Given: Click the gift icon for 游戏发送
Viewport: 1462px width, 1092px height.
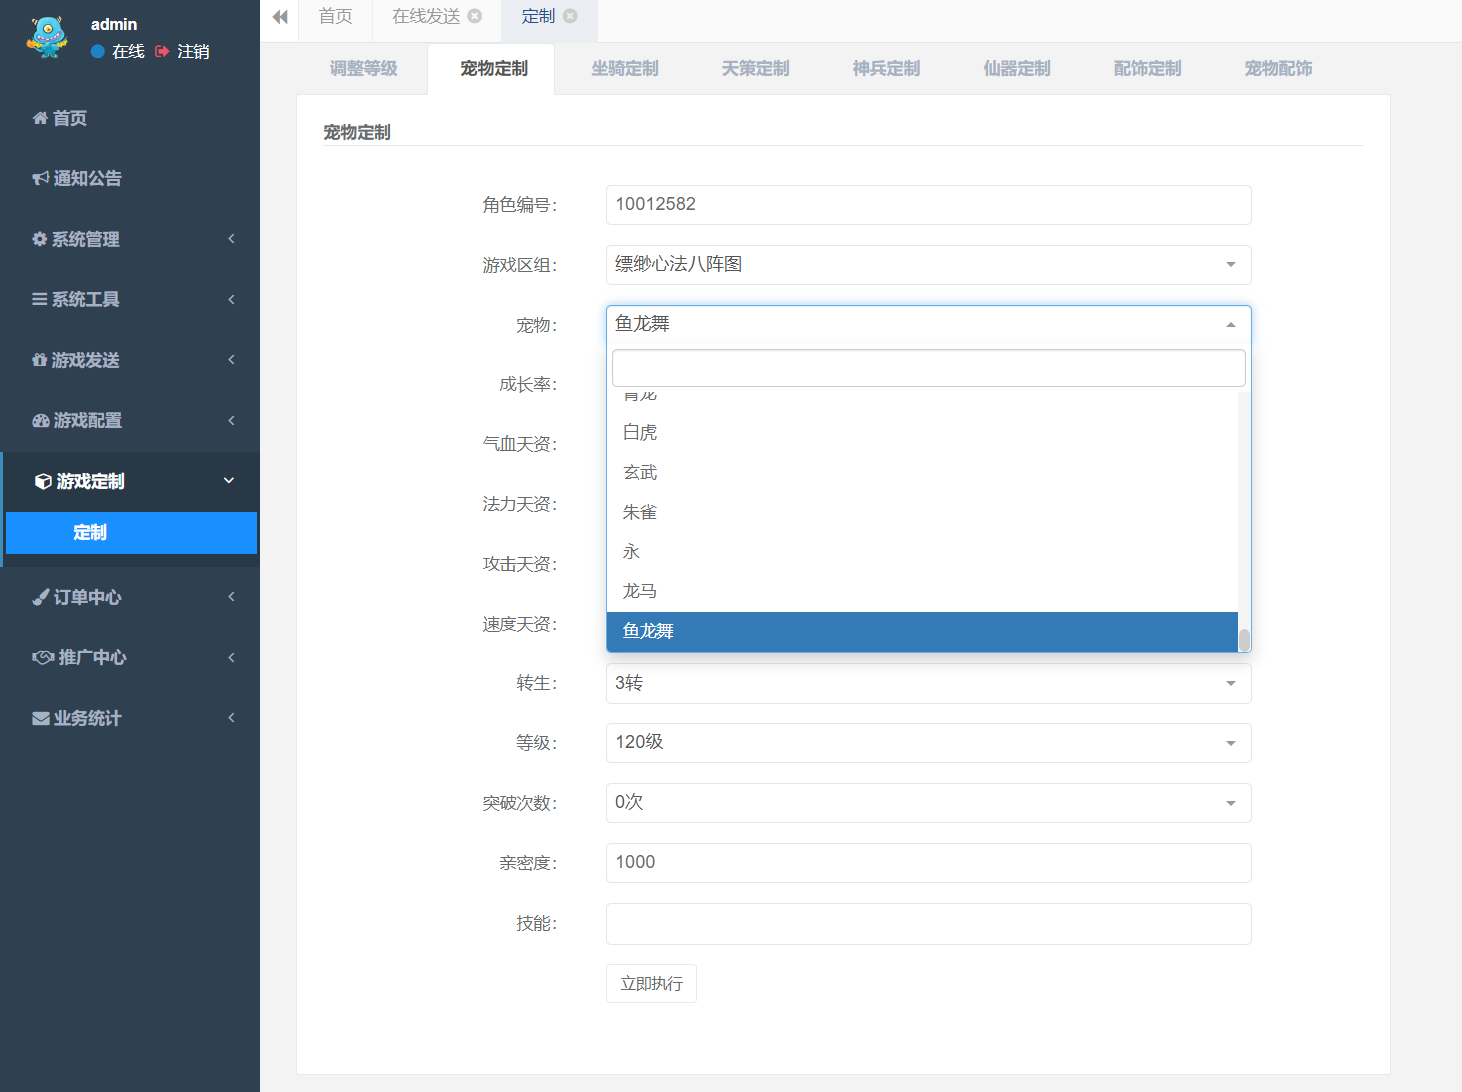Looking at the screenshot, I should [x=40, y=360].
